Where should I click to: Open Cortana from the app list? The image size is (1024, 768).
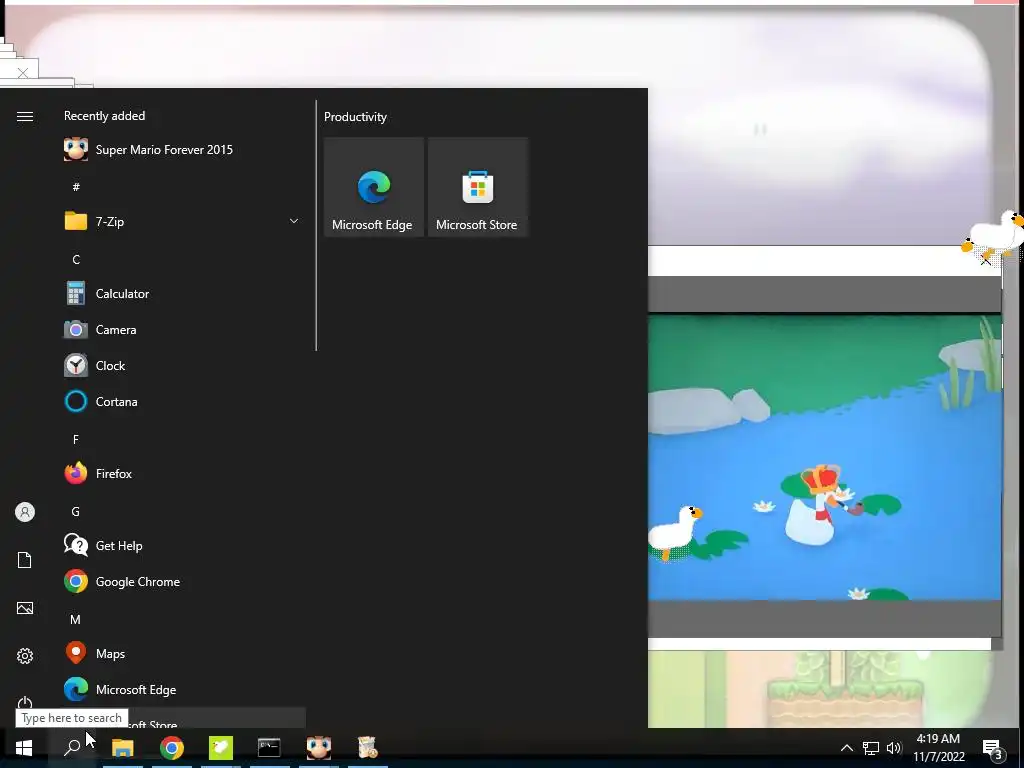[184, 402]
